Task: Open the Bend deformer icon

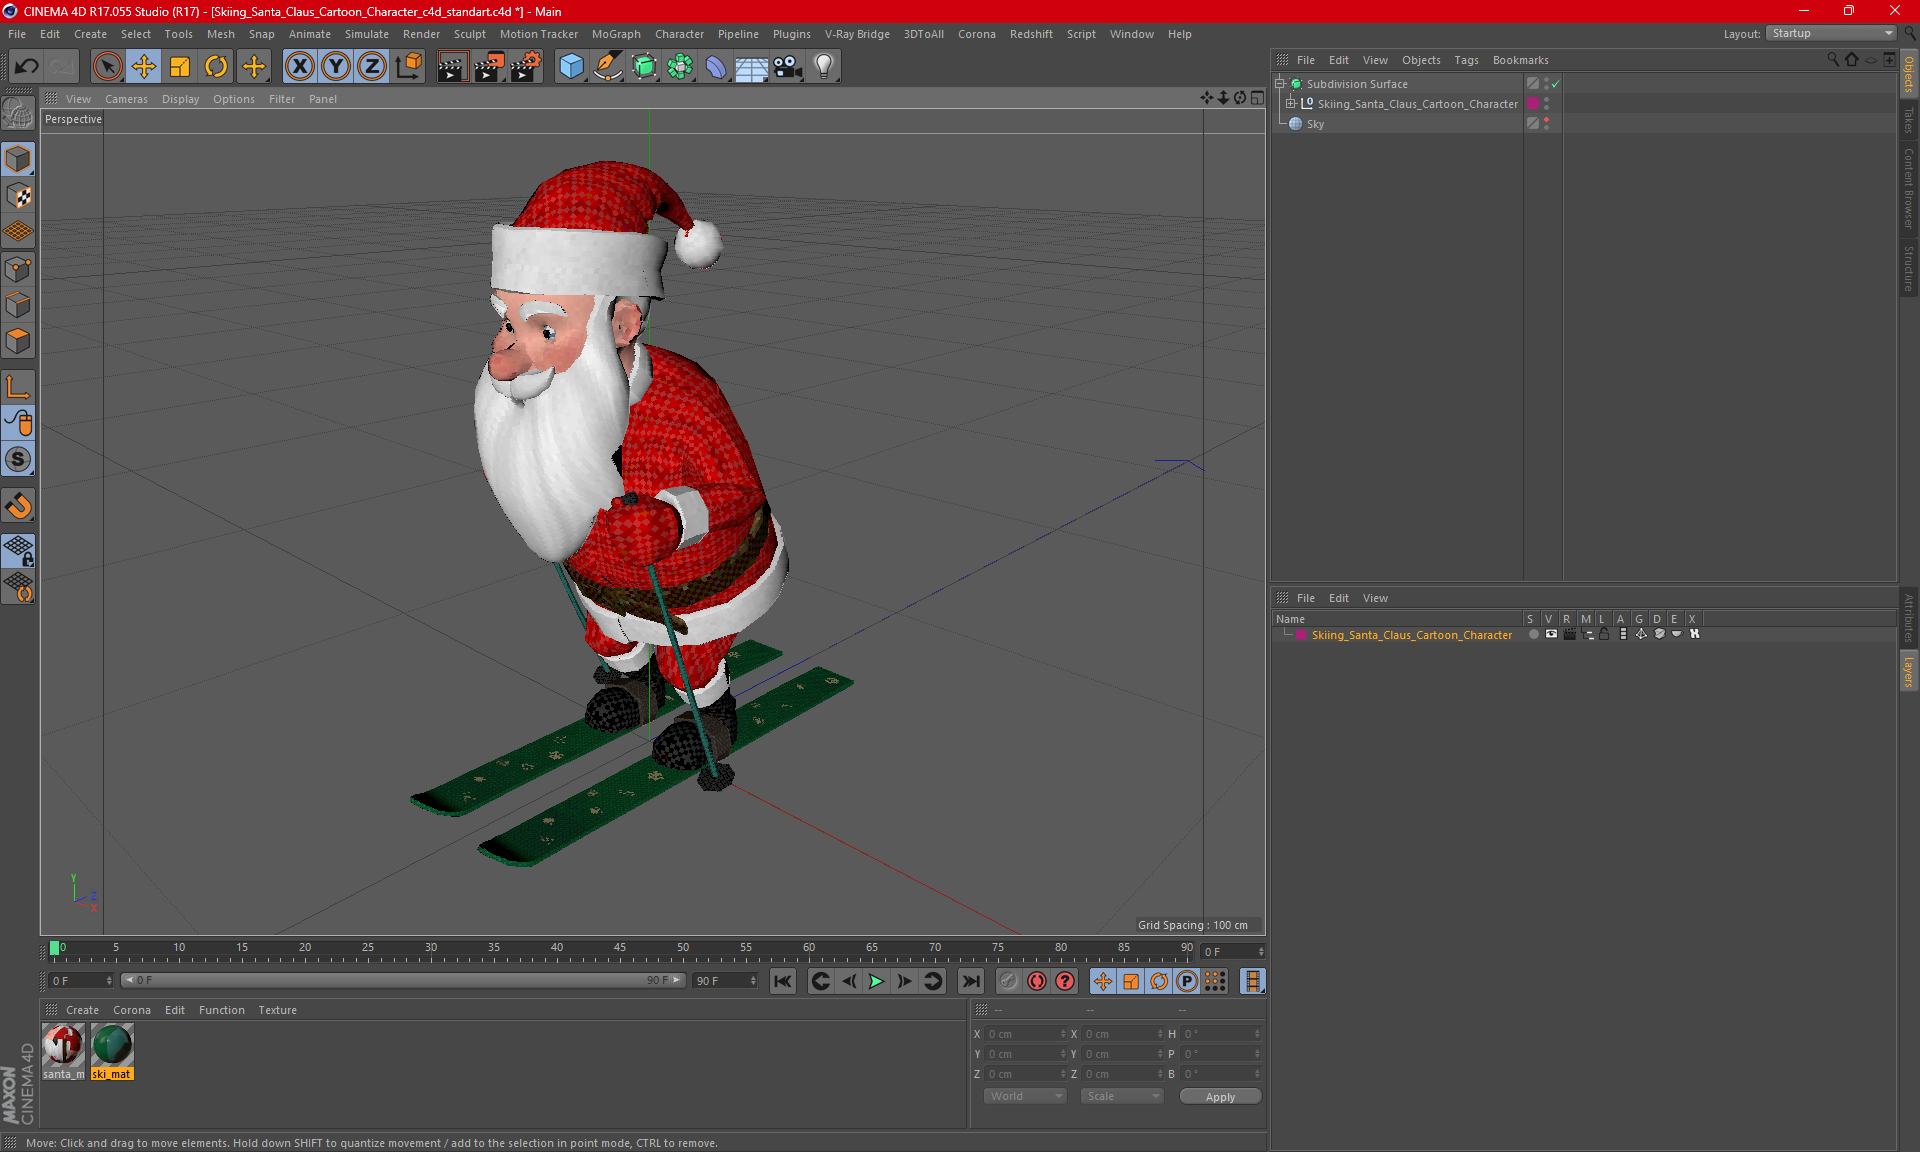Action: click(716, 67)
